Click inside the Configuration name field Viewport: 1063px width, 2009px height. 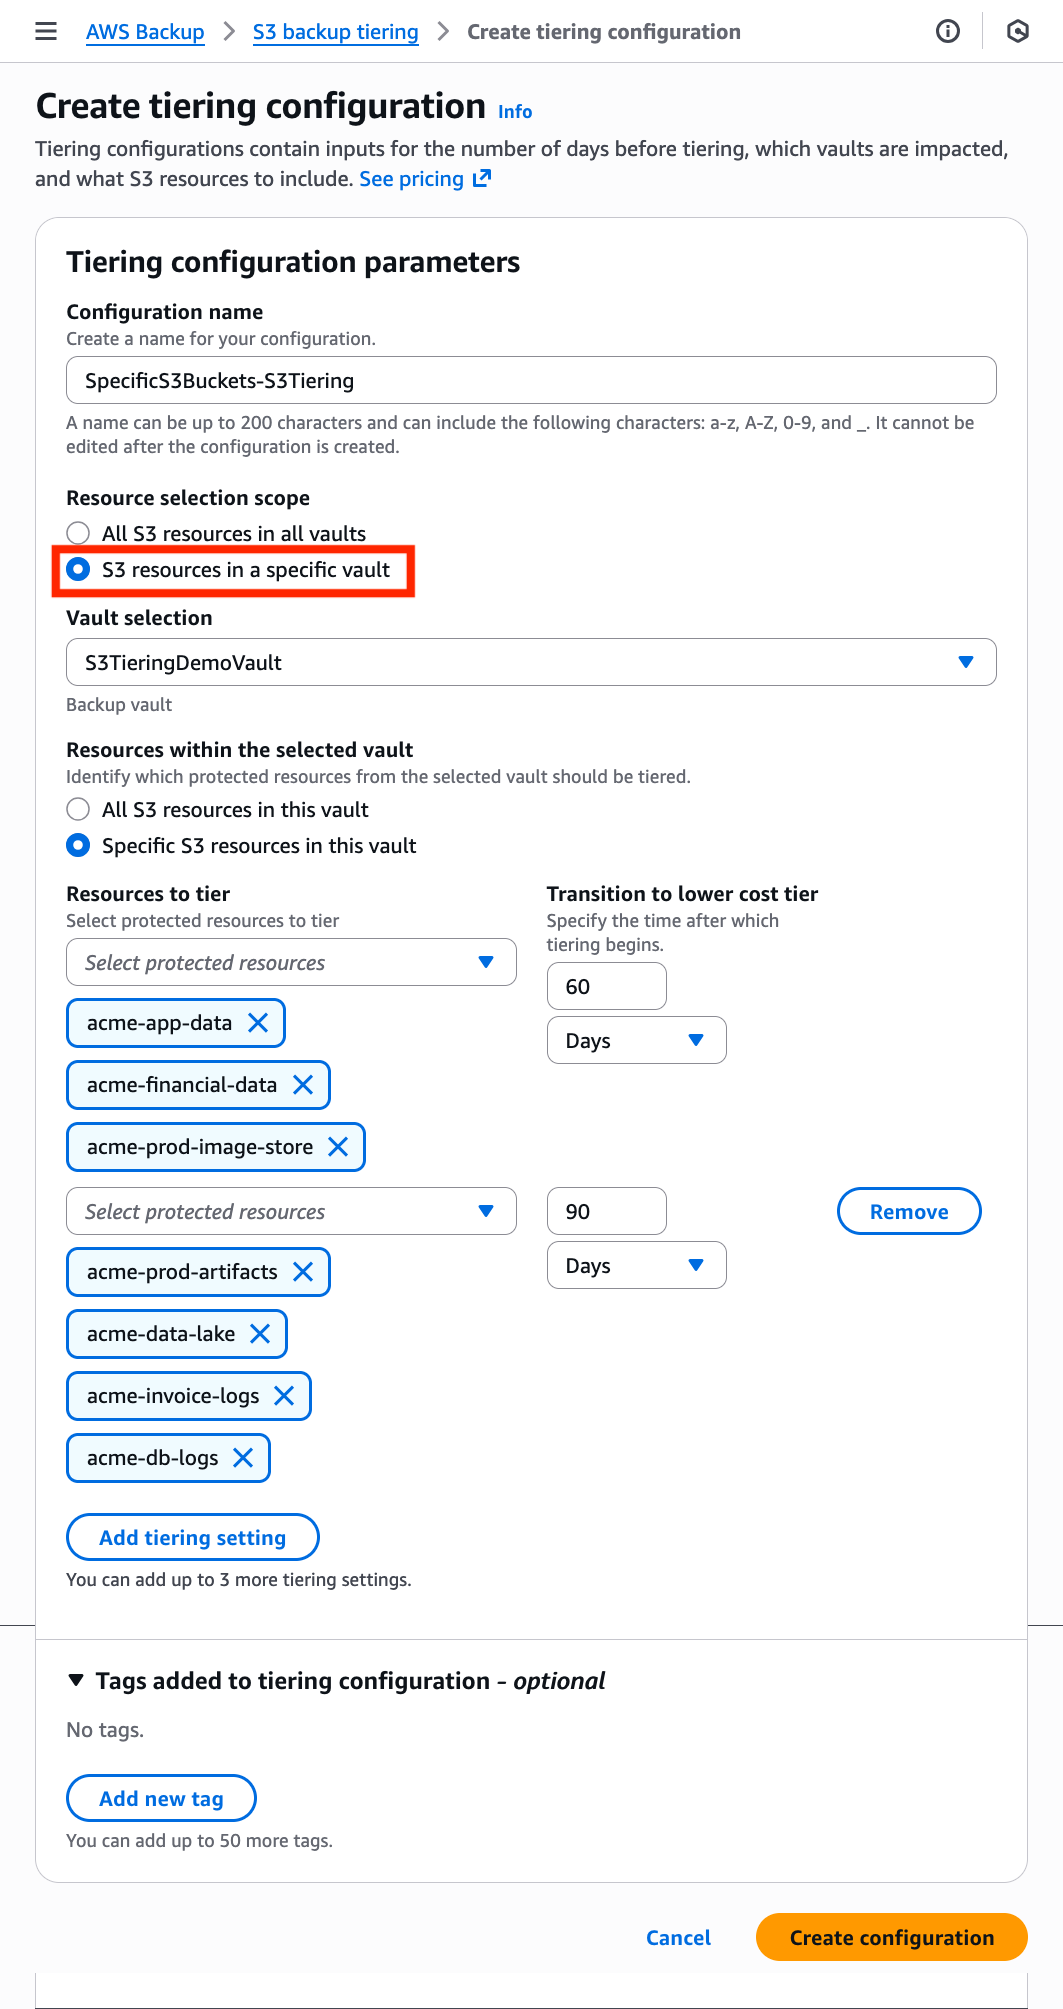click(x=530, y=380)
